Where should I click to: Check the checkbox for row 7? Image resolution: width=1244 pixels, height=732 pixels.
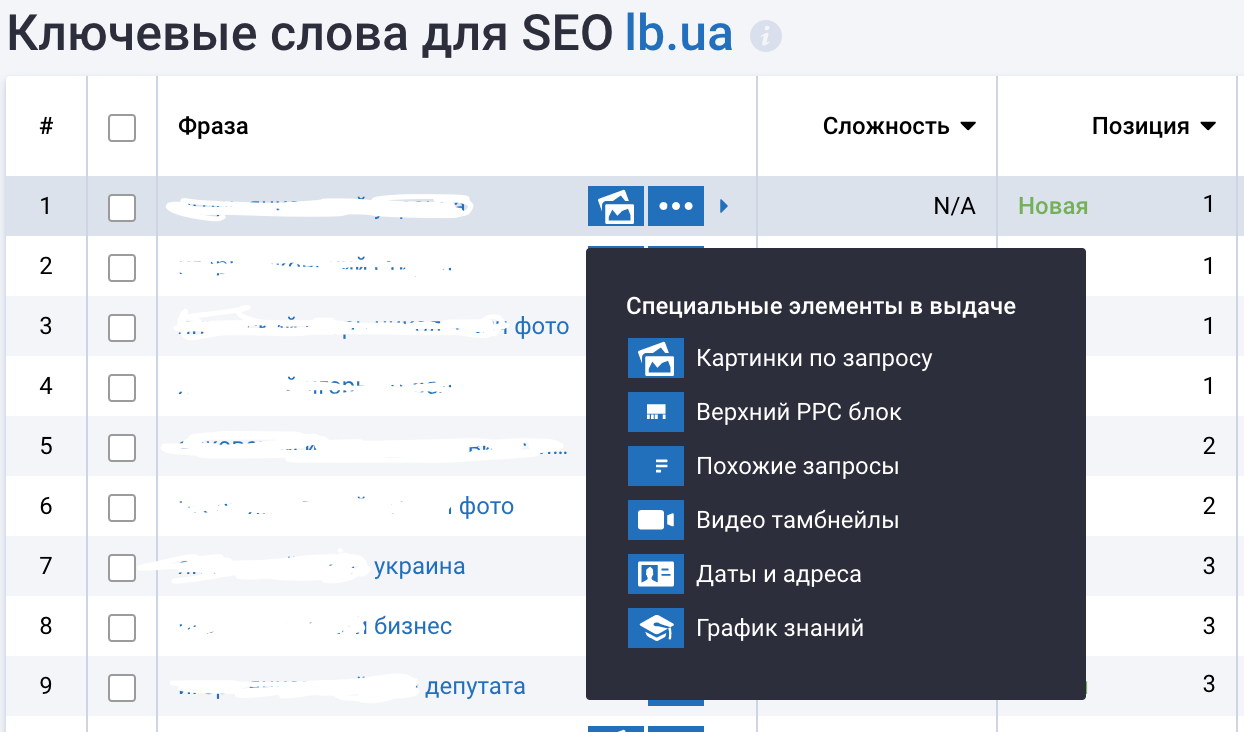122,567
